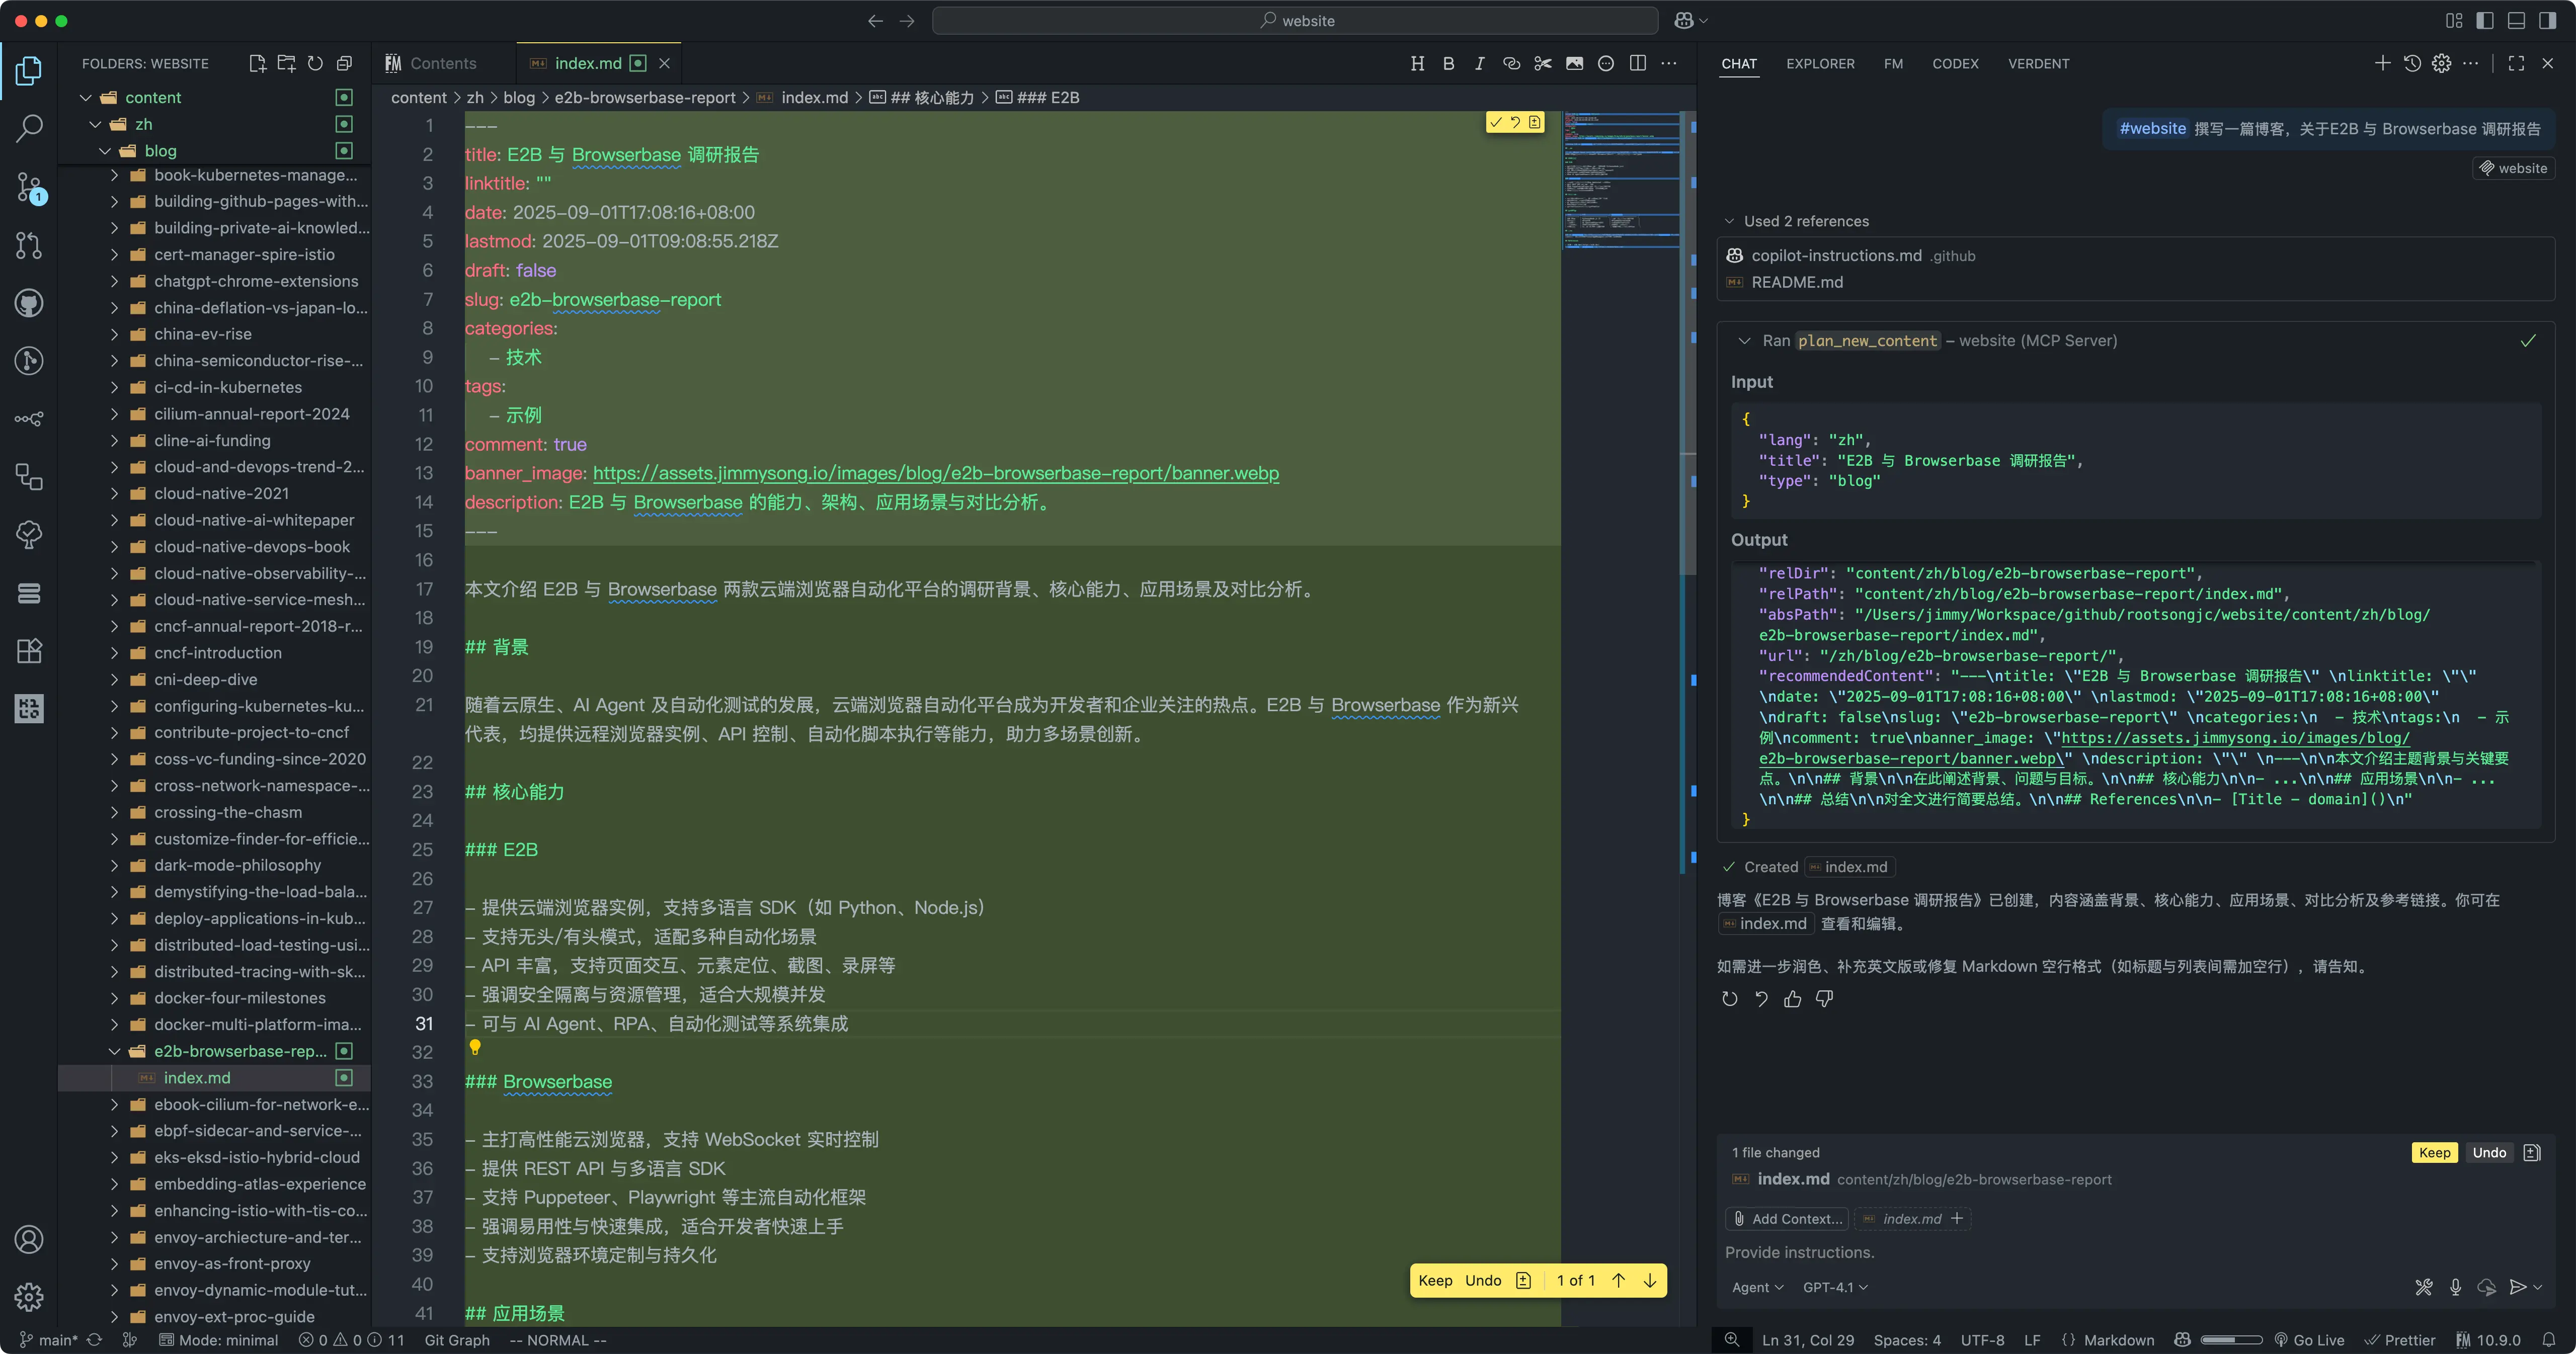Screen dimensions: 2576x1354
Task: Collapse the zh folder chevron
Action: [x=96, y=124]
